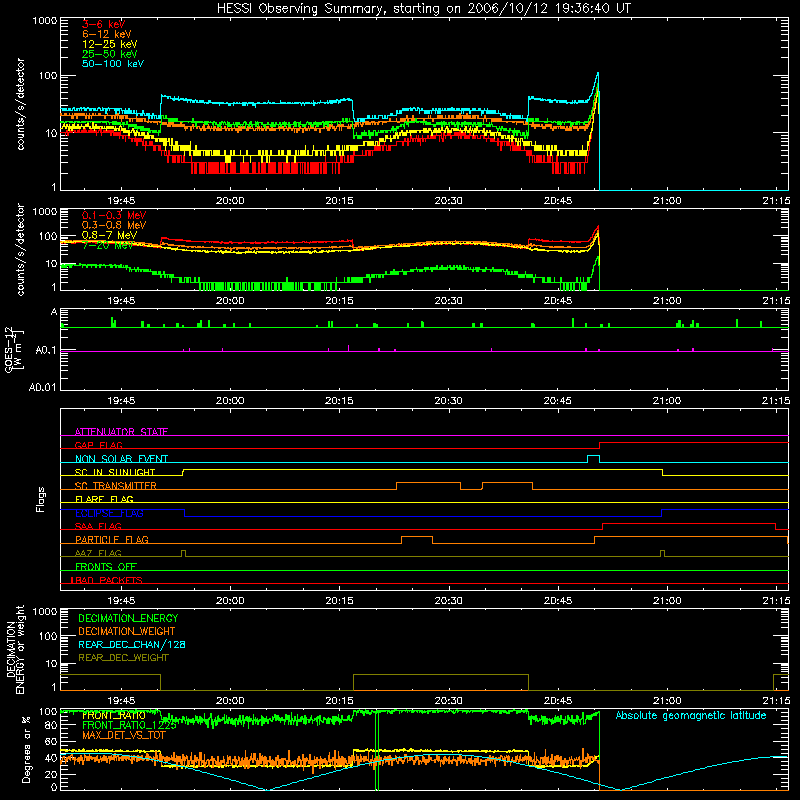Screen dimensions: 800x800
Task: Select the 7-20 MeV legend entry
Action: tap(108, 245)
